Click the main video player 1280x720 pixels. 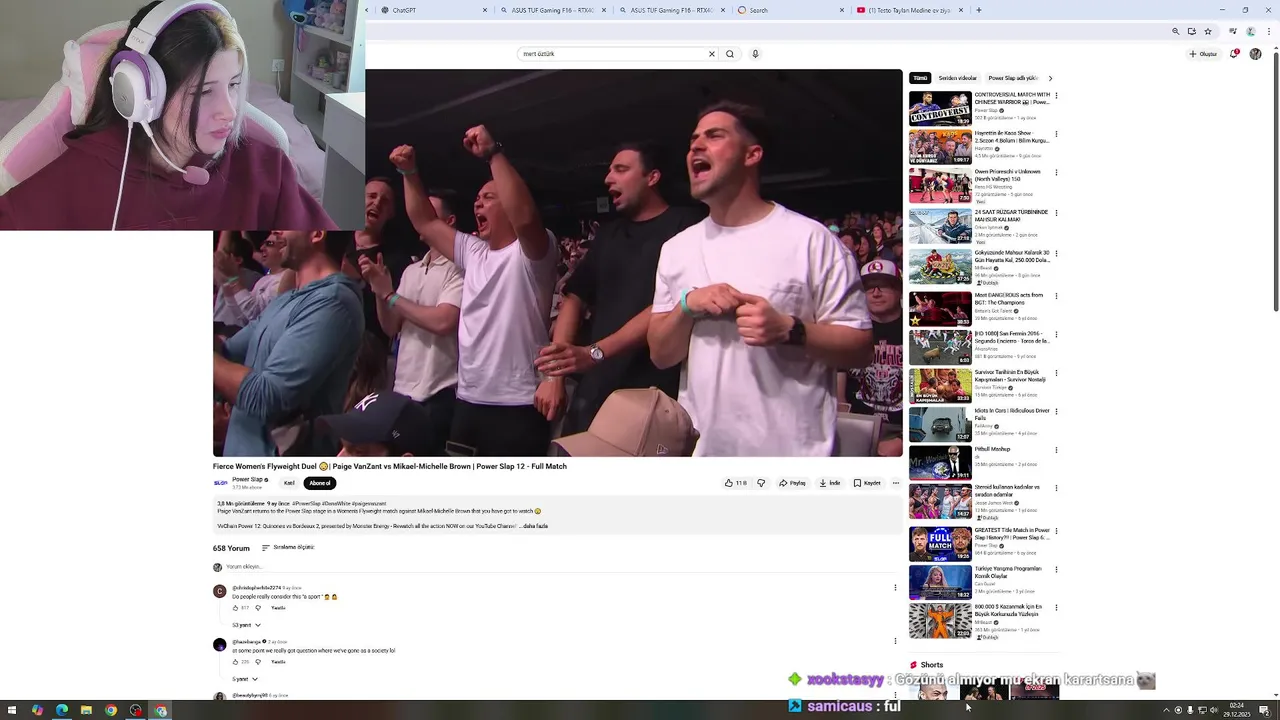[557, 263]
